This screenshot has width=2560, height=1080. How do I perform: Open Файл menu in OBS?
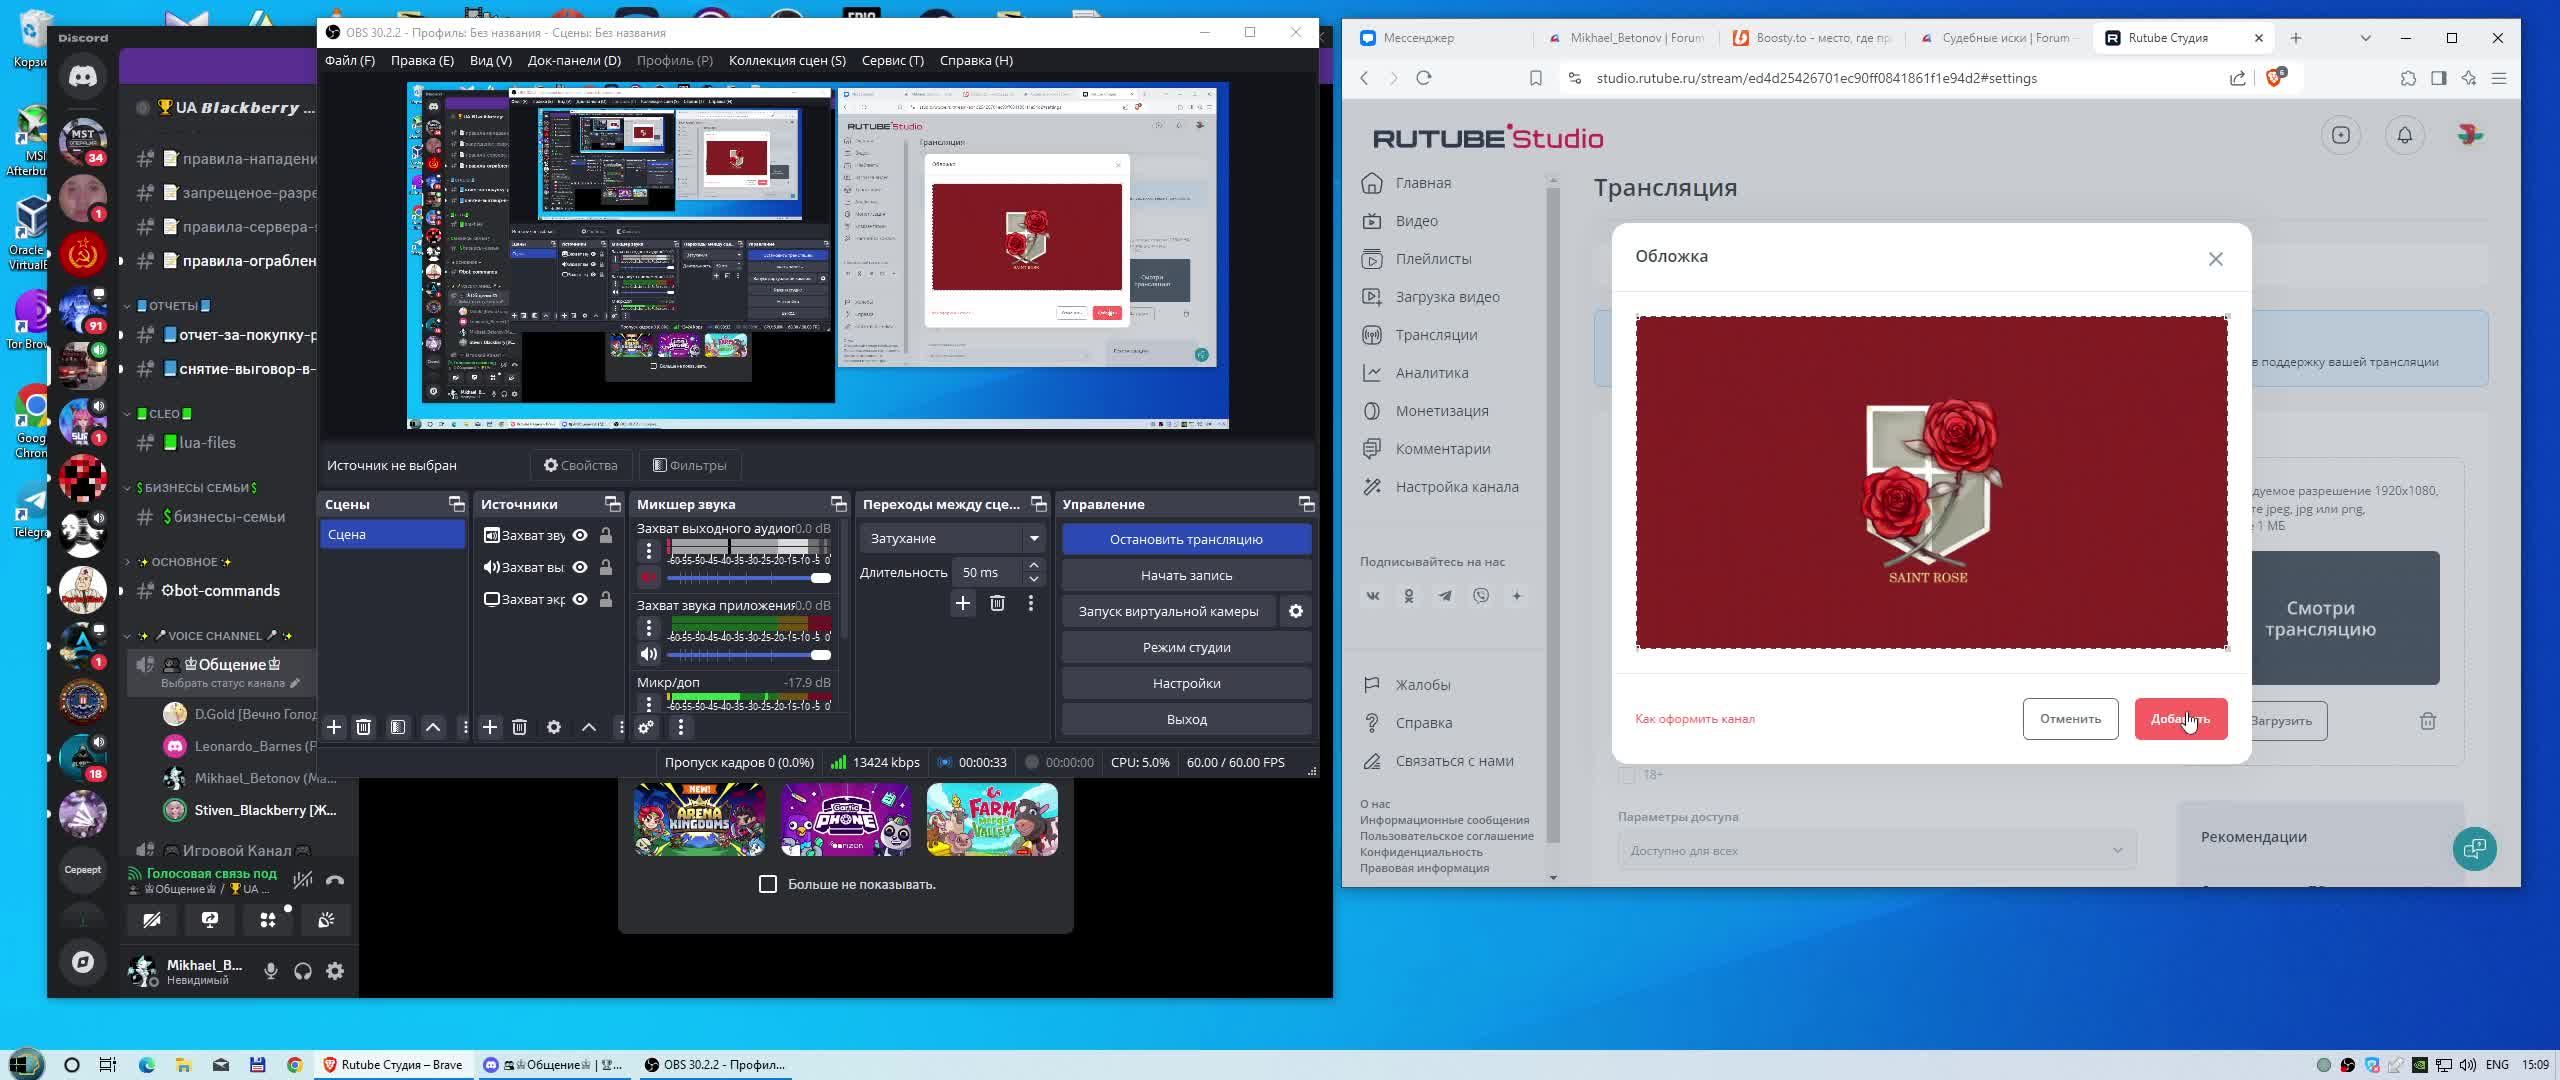(x=350, y=60)
